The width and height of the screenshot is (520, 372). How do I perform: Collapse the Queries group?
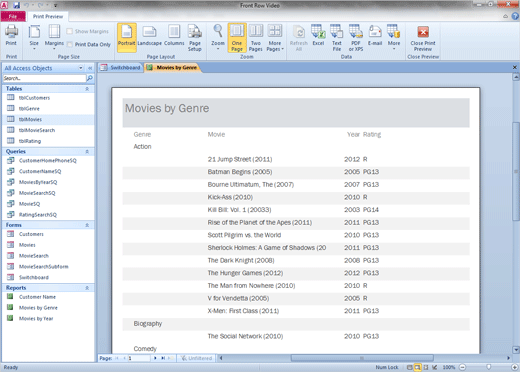[x=87, y=151]
